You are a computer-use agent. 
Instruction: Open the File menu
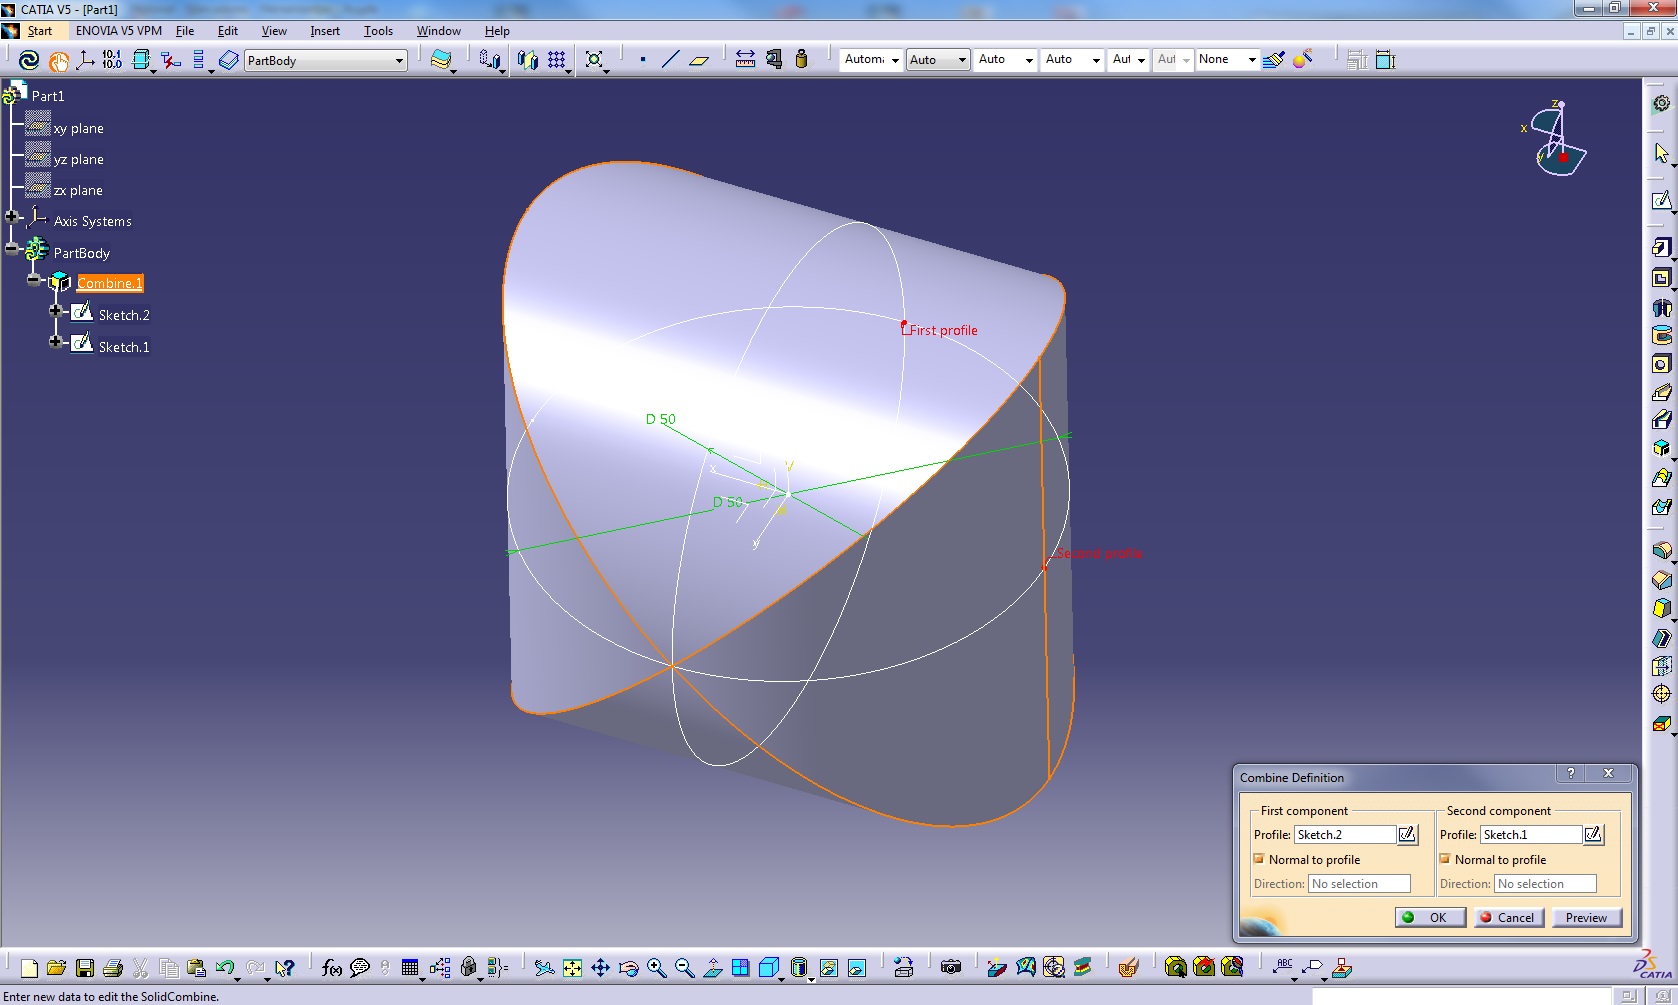pos(185,31)
